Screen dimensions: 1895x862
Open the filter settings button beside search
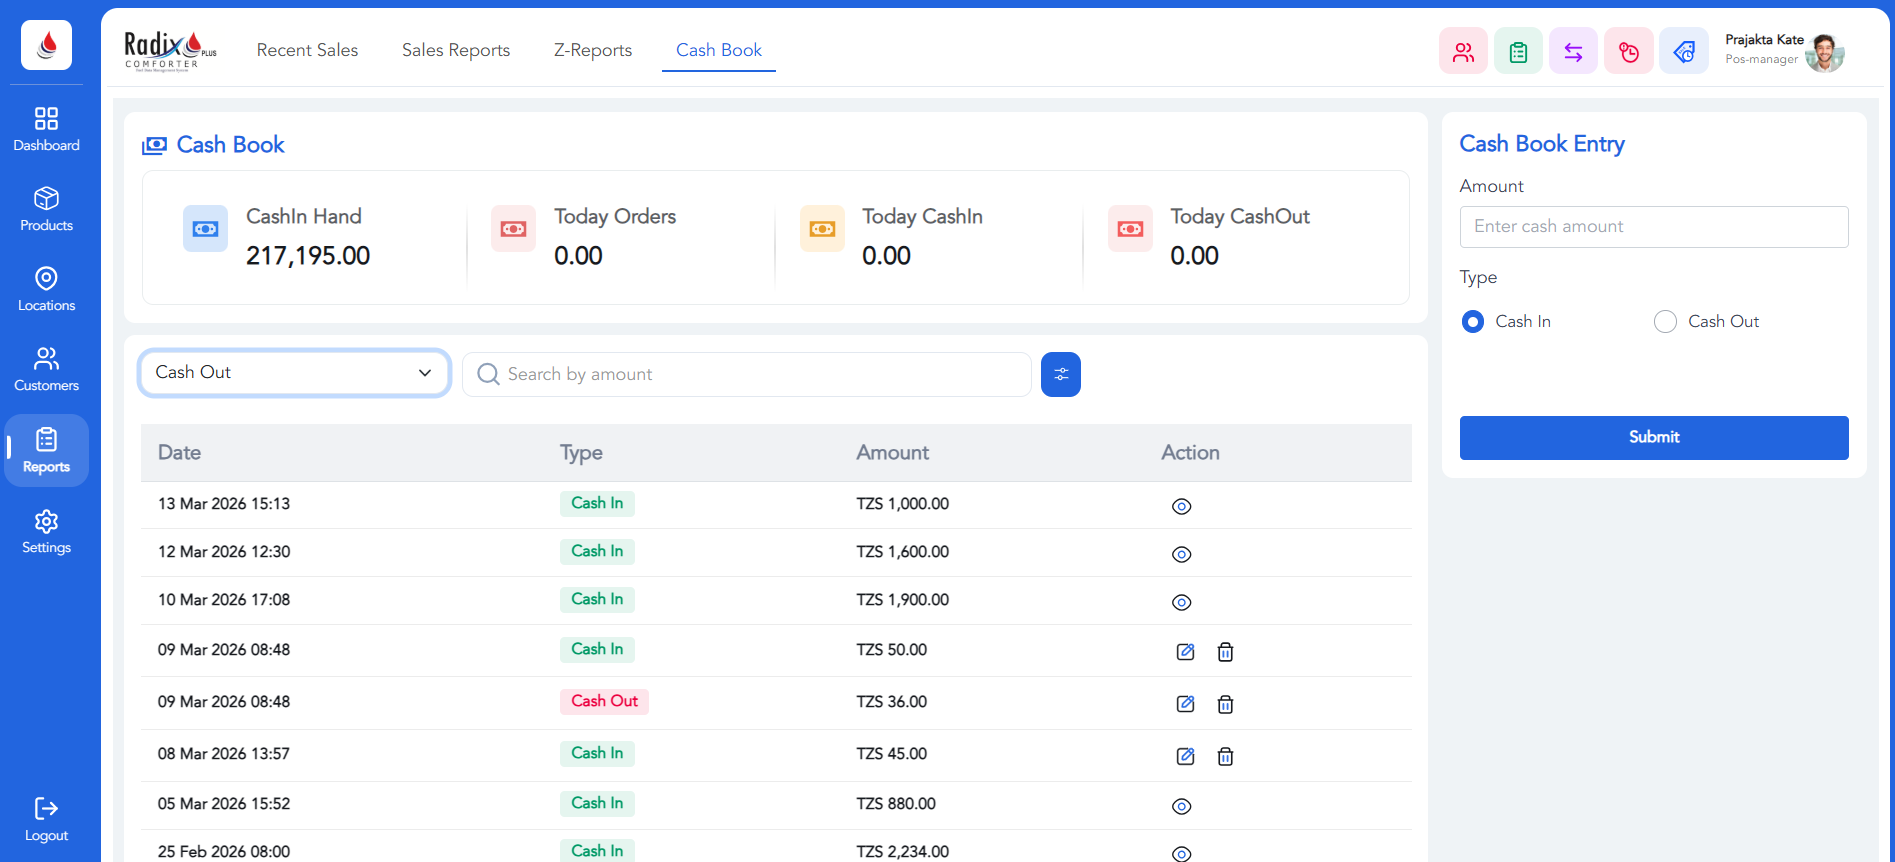pyautogui.click(x=1060, y=374)
